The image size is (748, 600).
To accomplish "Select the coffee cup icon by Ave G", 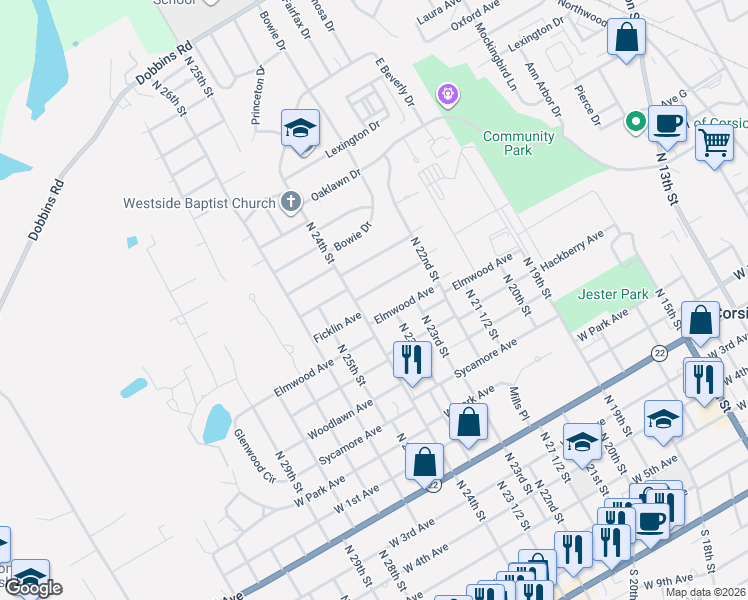I will (x=667, y=124).
